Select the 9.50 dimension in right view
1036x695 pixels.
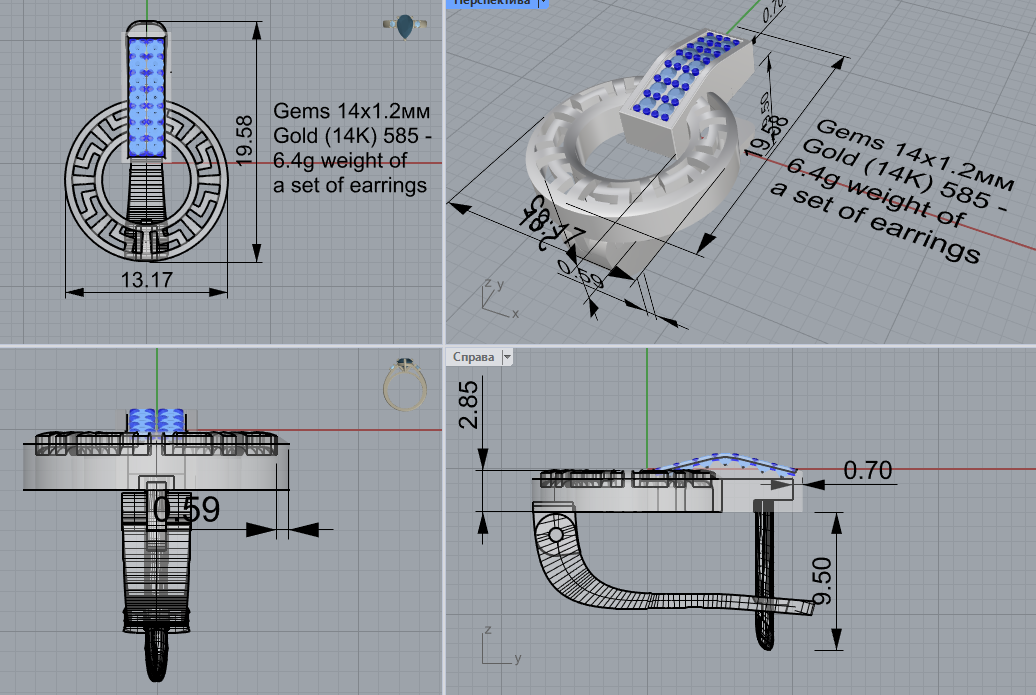pos(822,581)
